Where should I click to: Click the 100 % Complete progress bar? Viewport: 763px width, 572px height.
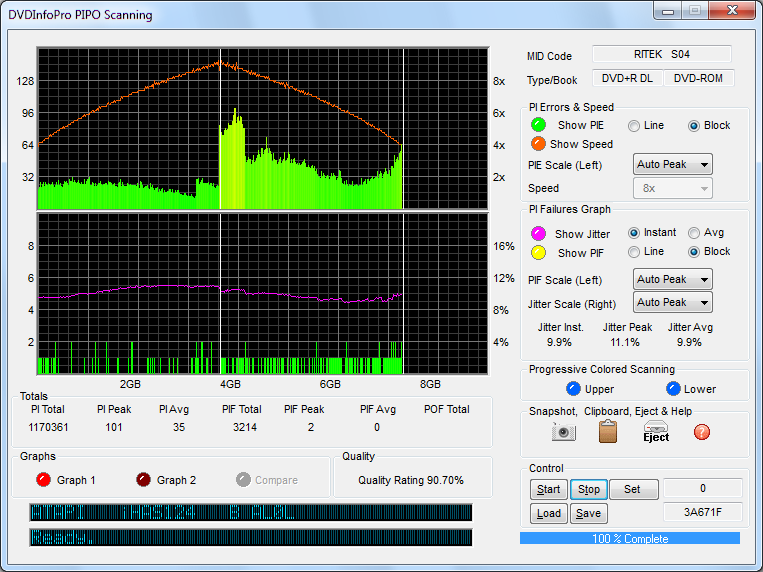pos(630,538)
